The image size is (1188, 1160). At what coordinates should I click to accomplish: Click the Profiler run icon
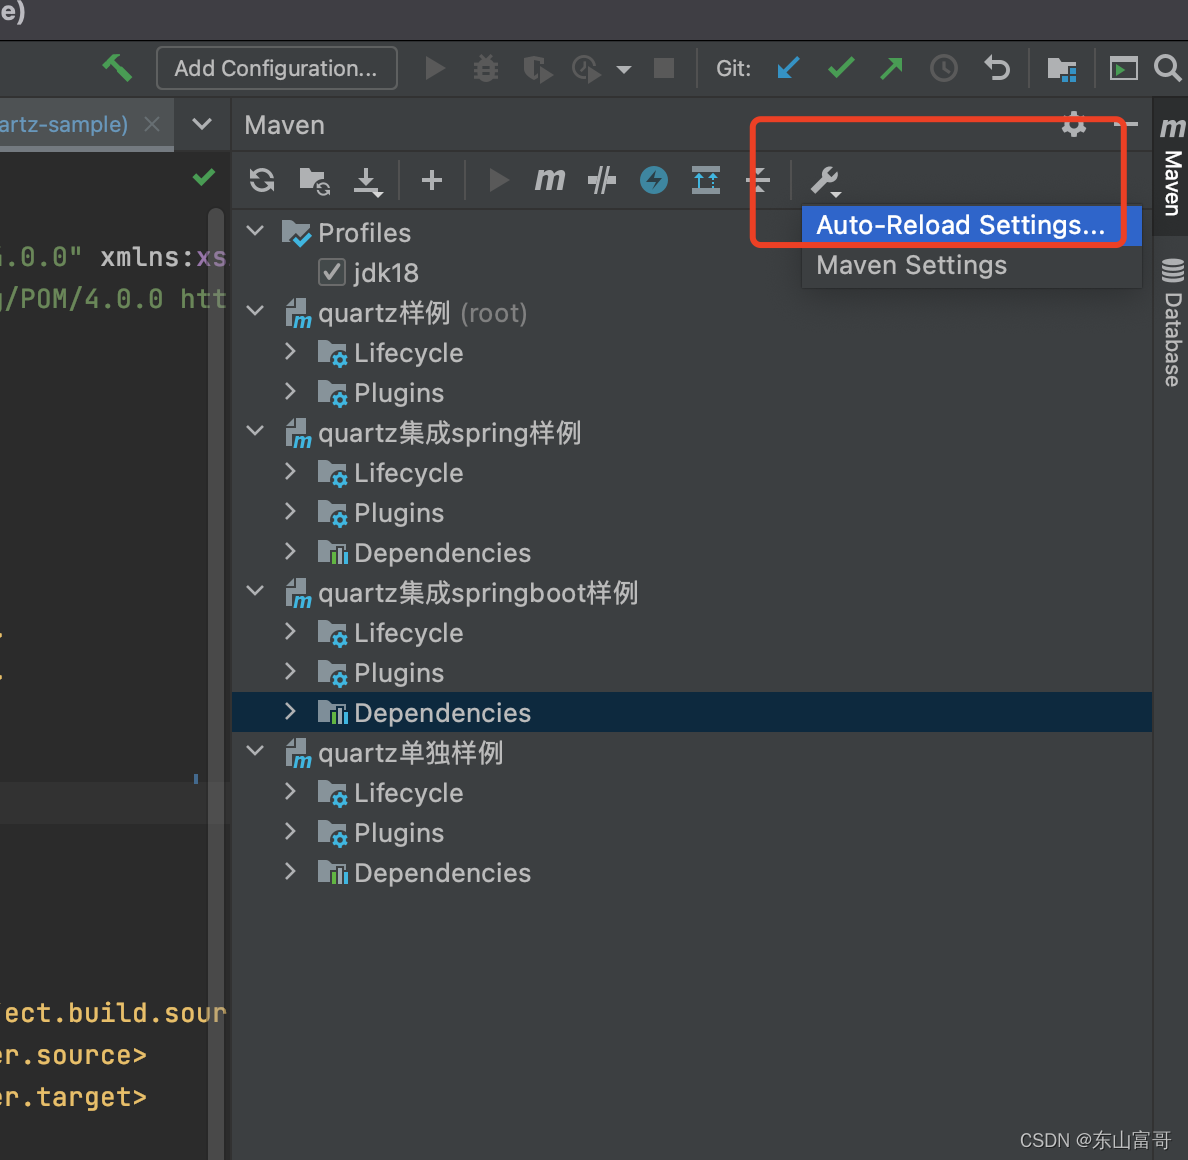pos(586,68)
